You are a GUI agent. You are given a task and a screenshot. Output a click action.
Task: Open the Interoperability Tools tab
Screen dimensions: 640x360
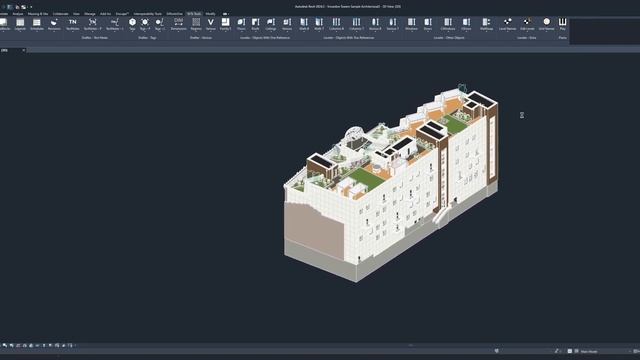(147, 14)
